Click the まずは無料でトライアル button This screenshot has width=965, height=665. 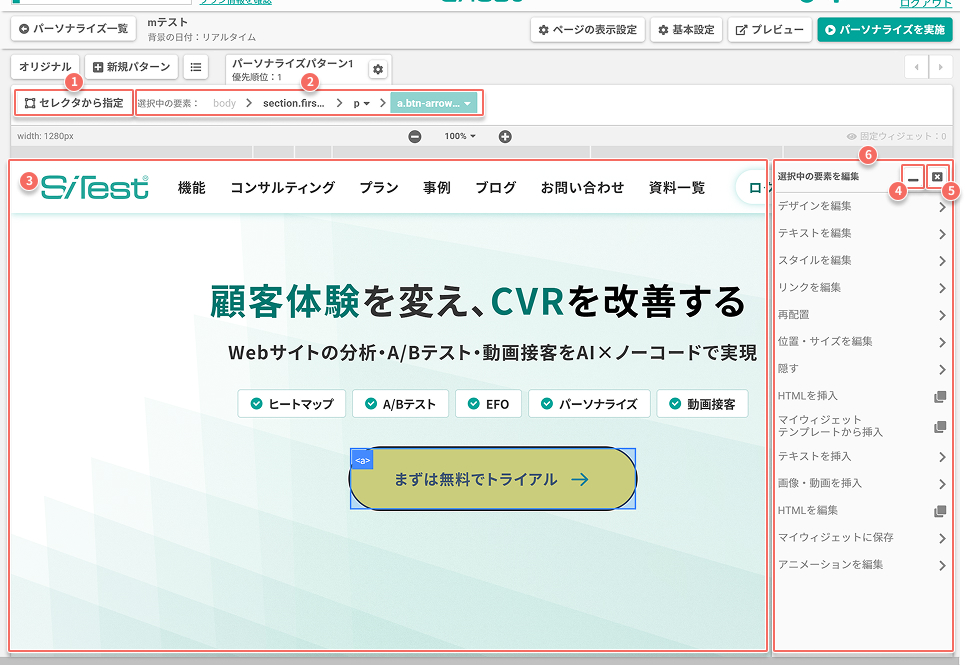click(x=492, y=479)
